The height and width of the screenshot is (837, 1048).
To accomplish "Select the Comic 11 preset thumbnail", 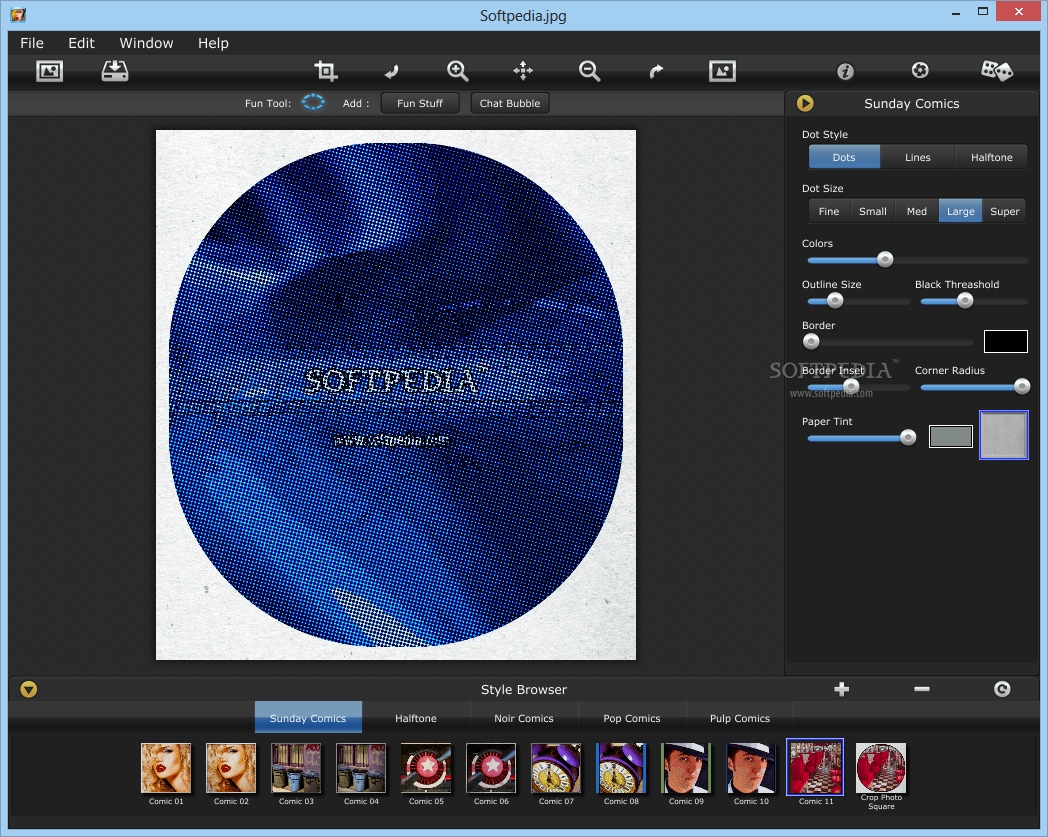I will 815,767.
